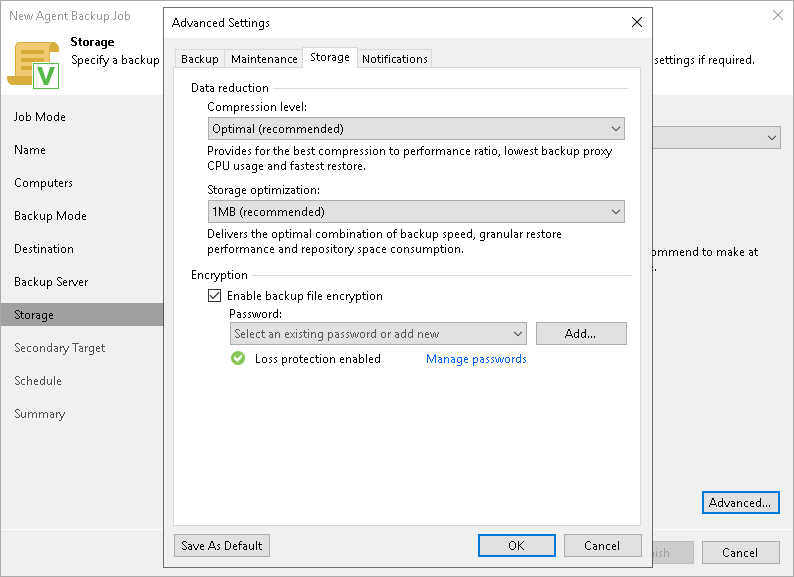This screenshot has width=794, height=577.
Task: Go to the Summary wizard step
Action: click(39, 414)
